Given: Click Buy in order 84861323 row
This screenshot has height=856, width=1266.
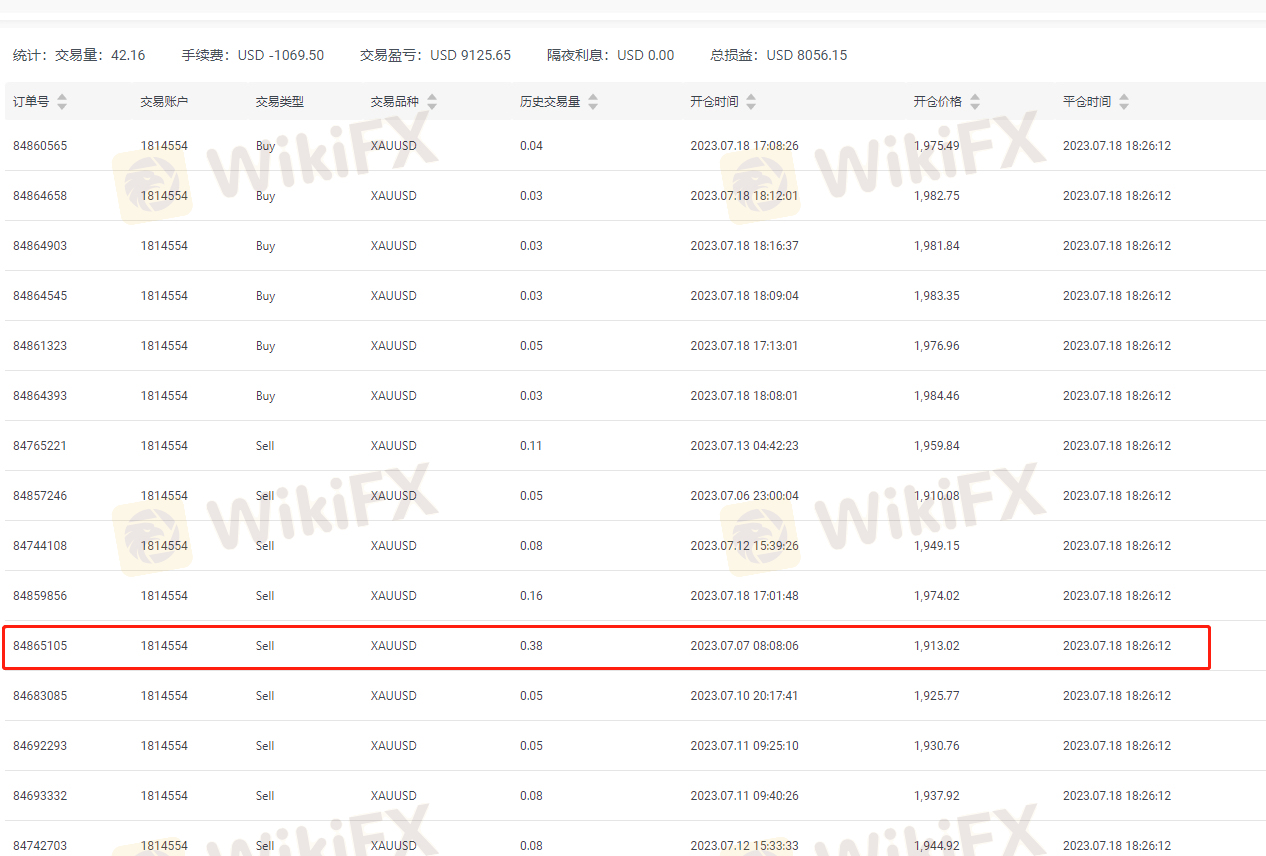Looking at the screenshot, I should tap(265, 346).
